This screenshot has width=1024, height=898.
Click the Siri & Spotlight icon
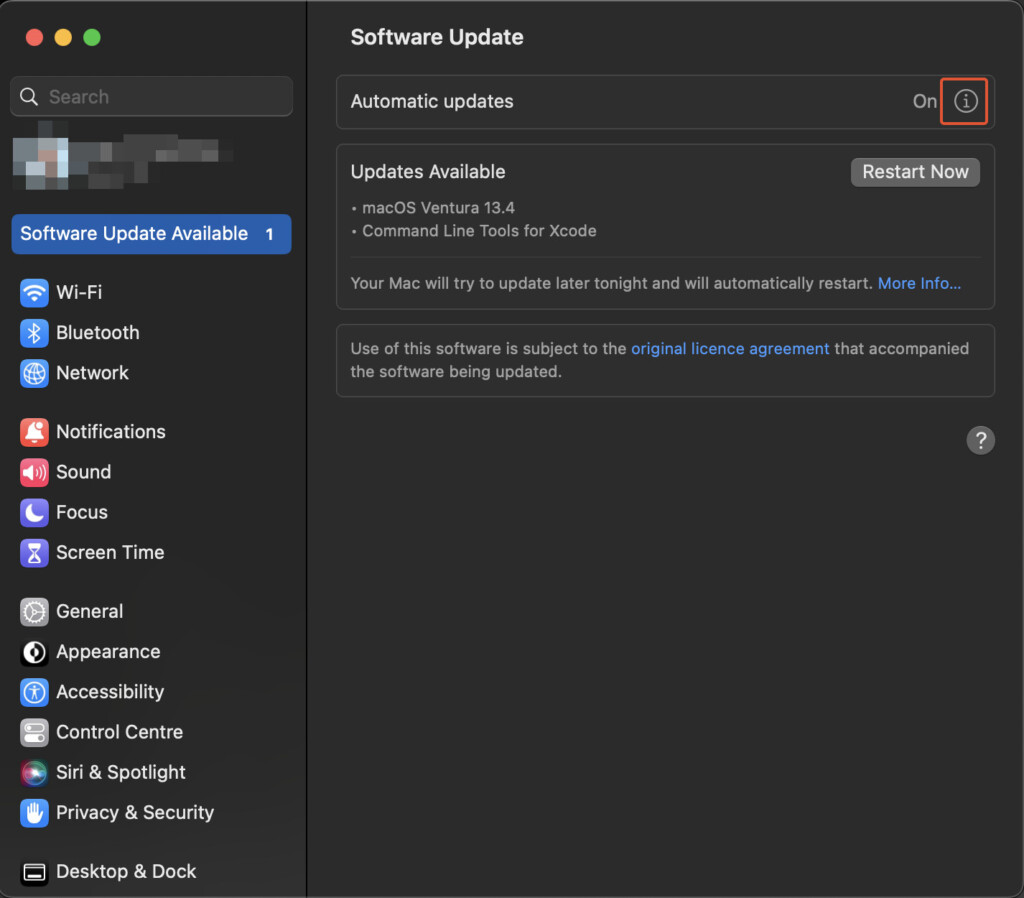coord(34,773)
